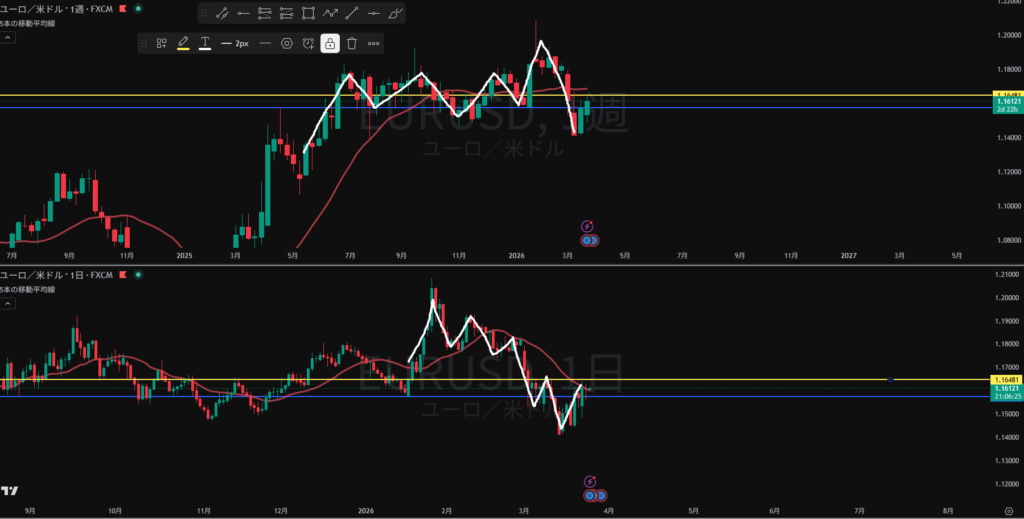Viewport: 1024px width, 519px height.
Task: Select the rectangle shape tool
Action: coord(308,13)
